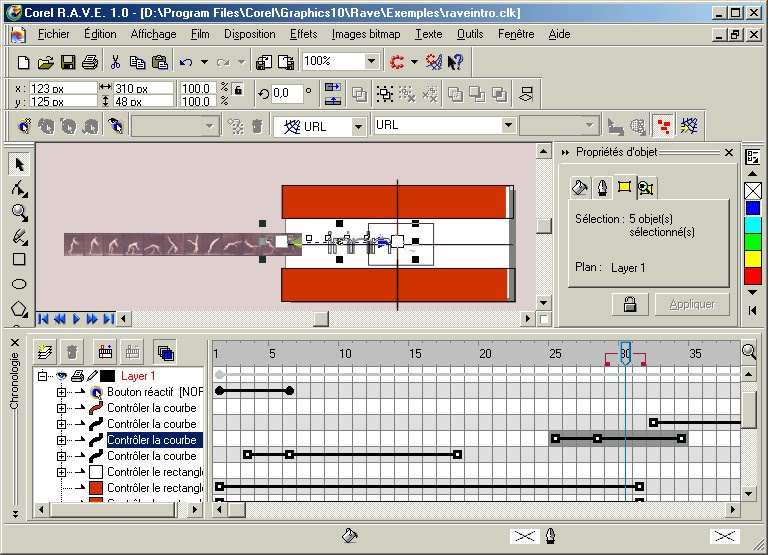
Task: Click the Group objects icon
Action: tap(385, 94)
